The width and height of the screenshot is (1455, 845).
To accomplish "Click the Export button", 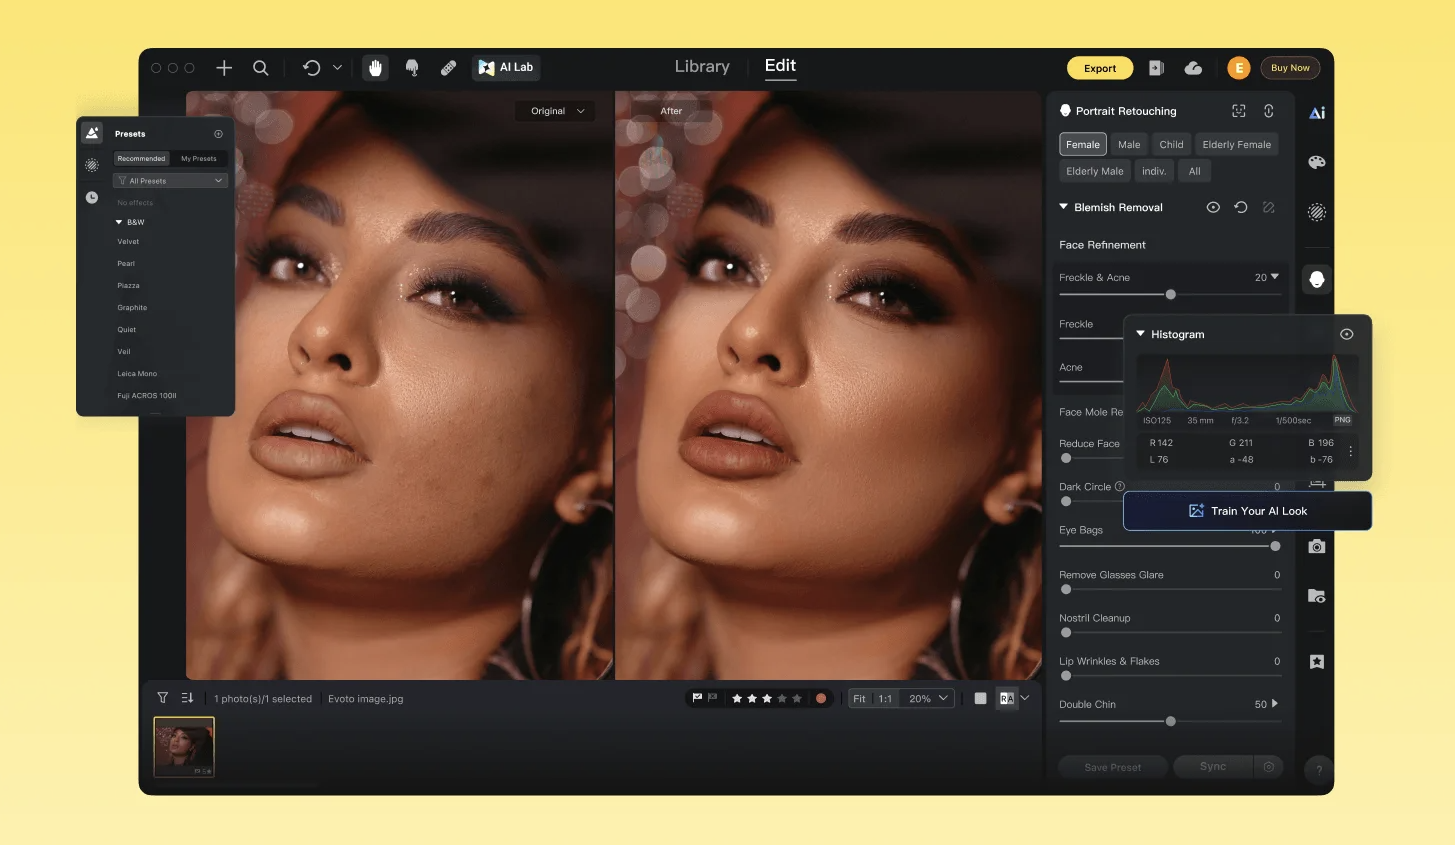I will coord(1100,68).
